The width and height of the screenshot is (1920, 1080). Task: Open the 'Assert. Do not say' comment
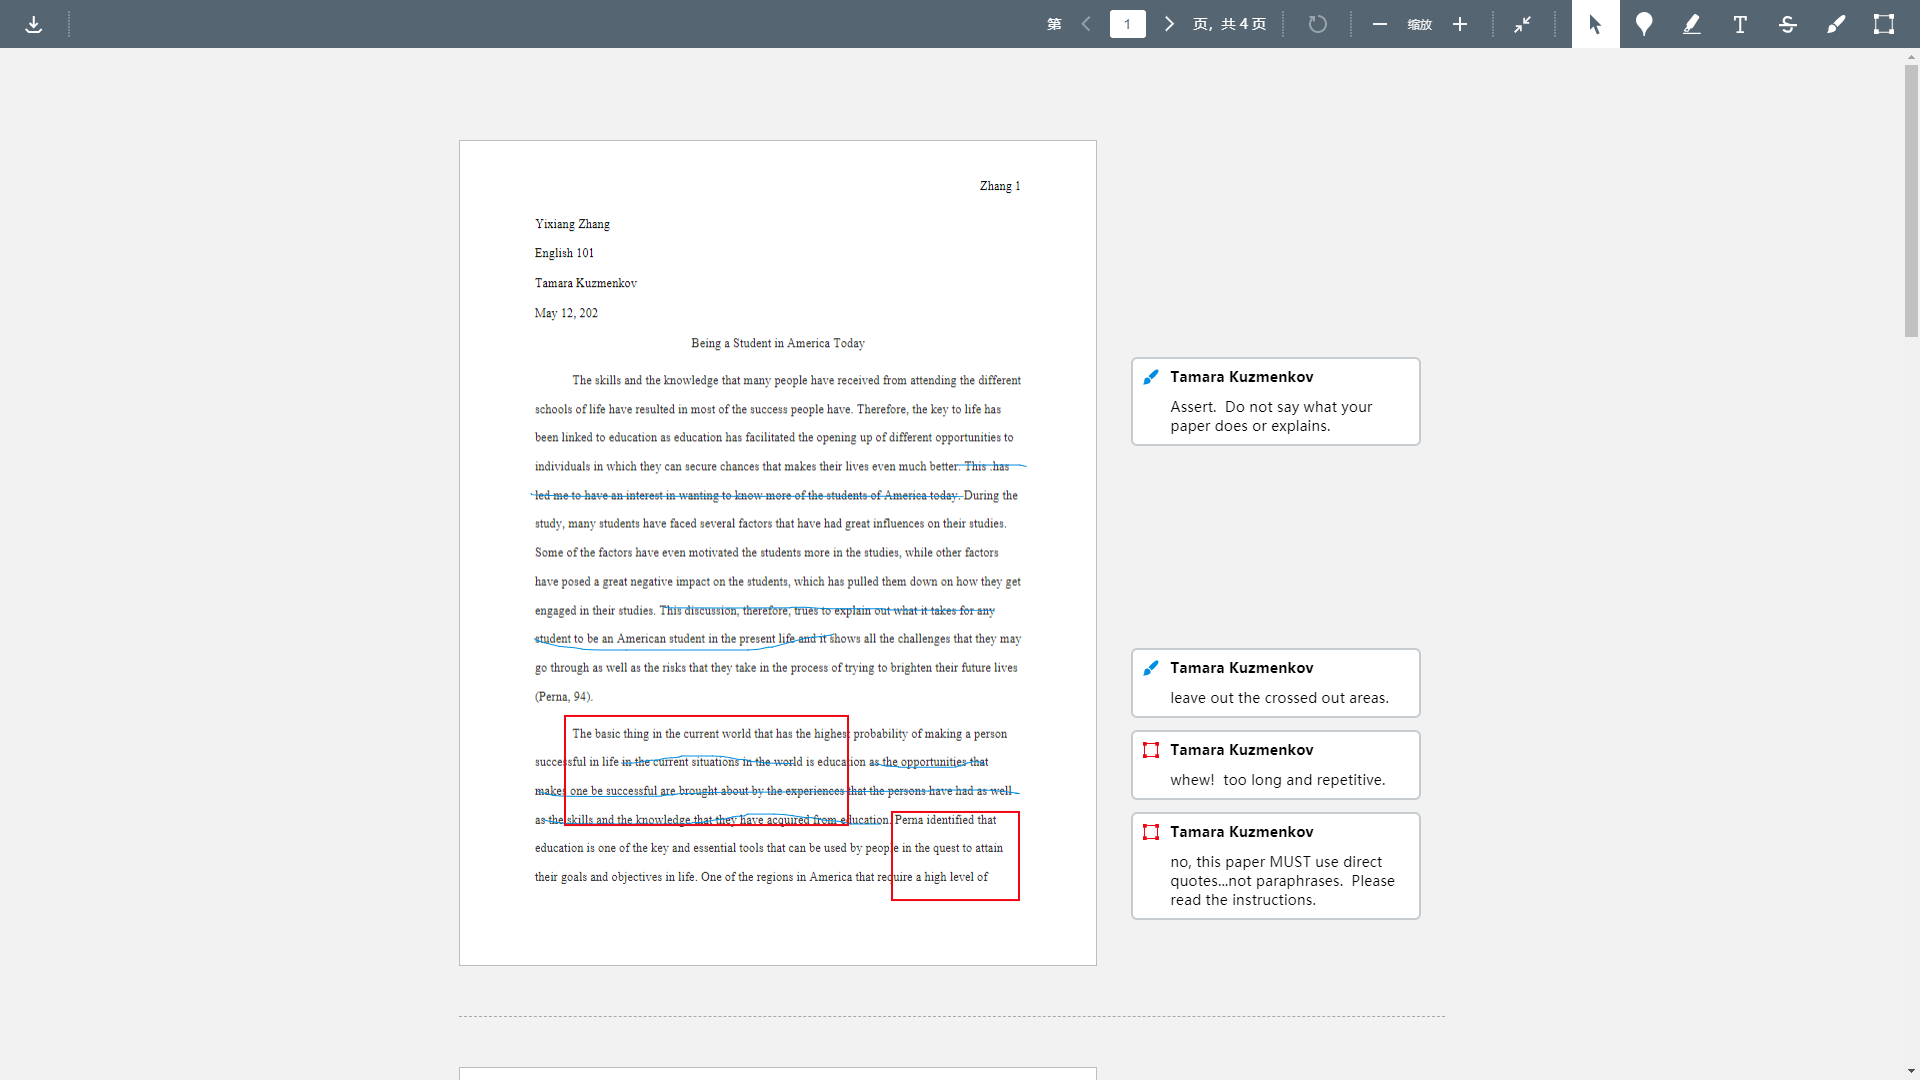(x=1276, y=401)
